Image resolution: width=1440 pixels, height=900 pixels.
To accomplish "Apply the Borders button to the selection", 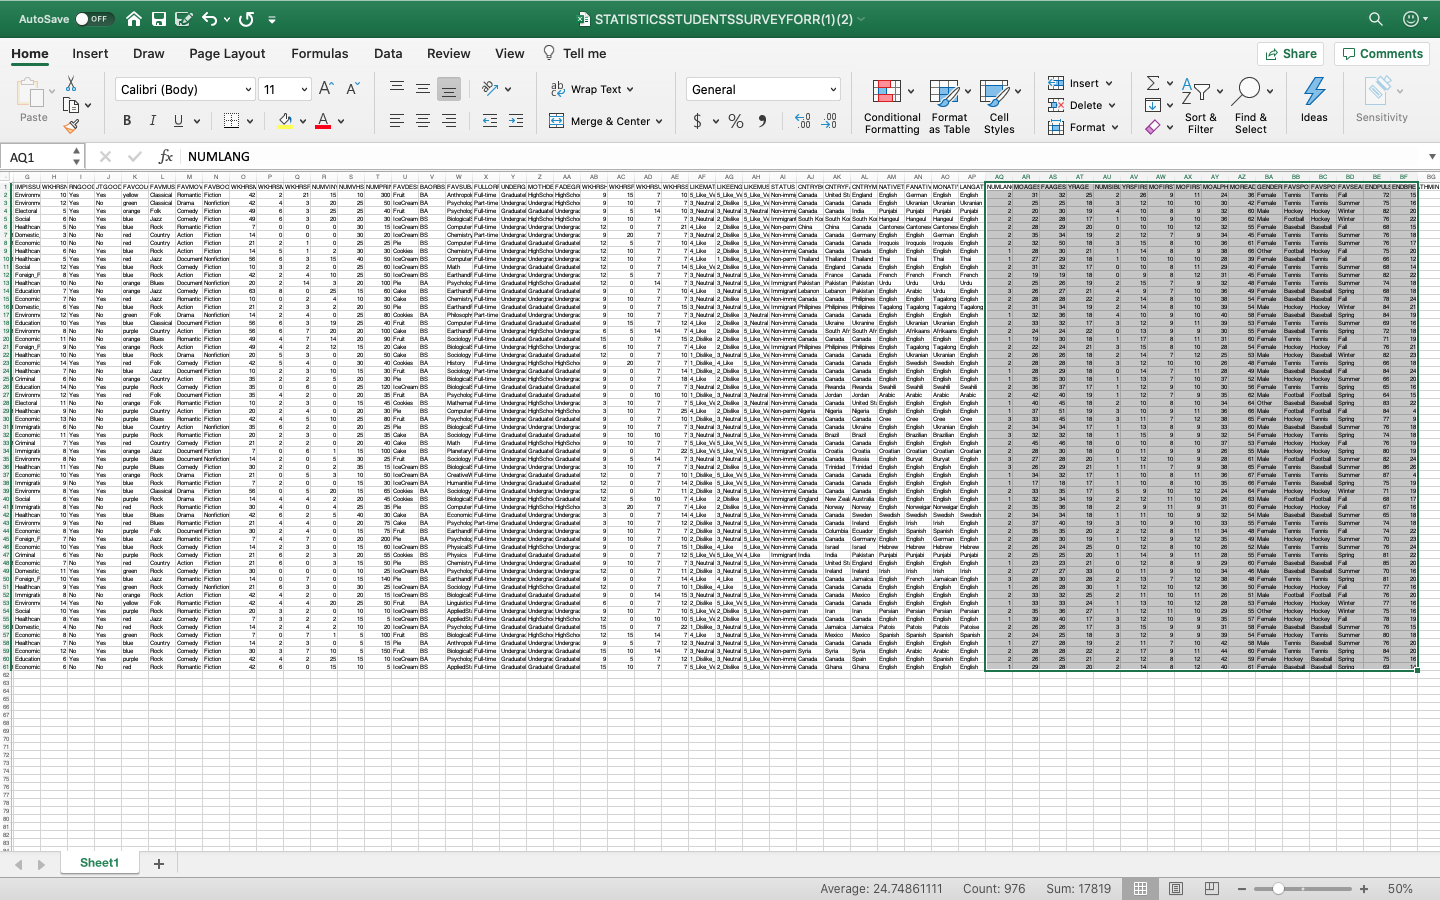I will coord(231,121).
